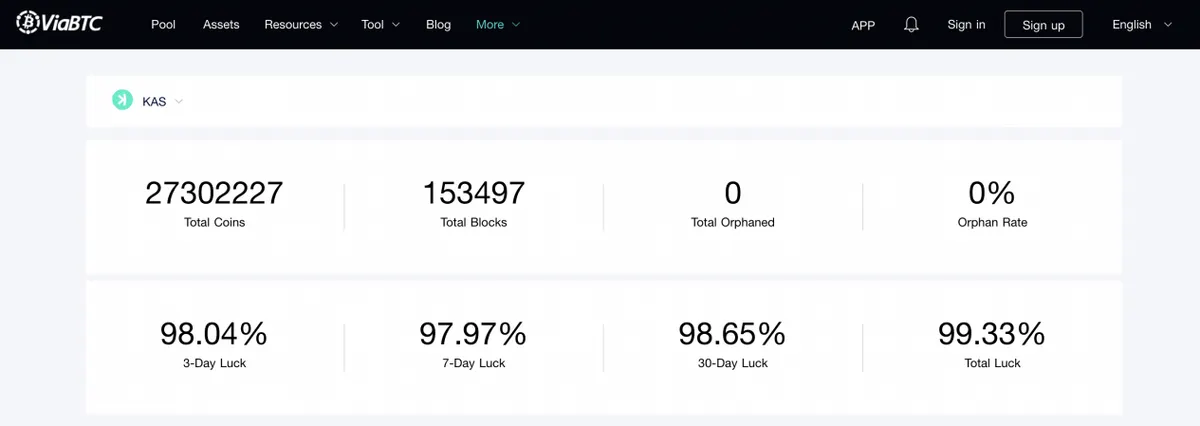The image size is (1200, 426).
Task: Open the notification bell icon
Action: [911, 24]
